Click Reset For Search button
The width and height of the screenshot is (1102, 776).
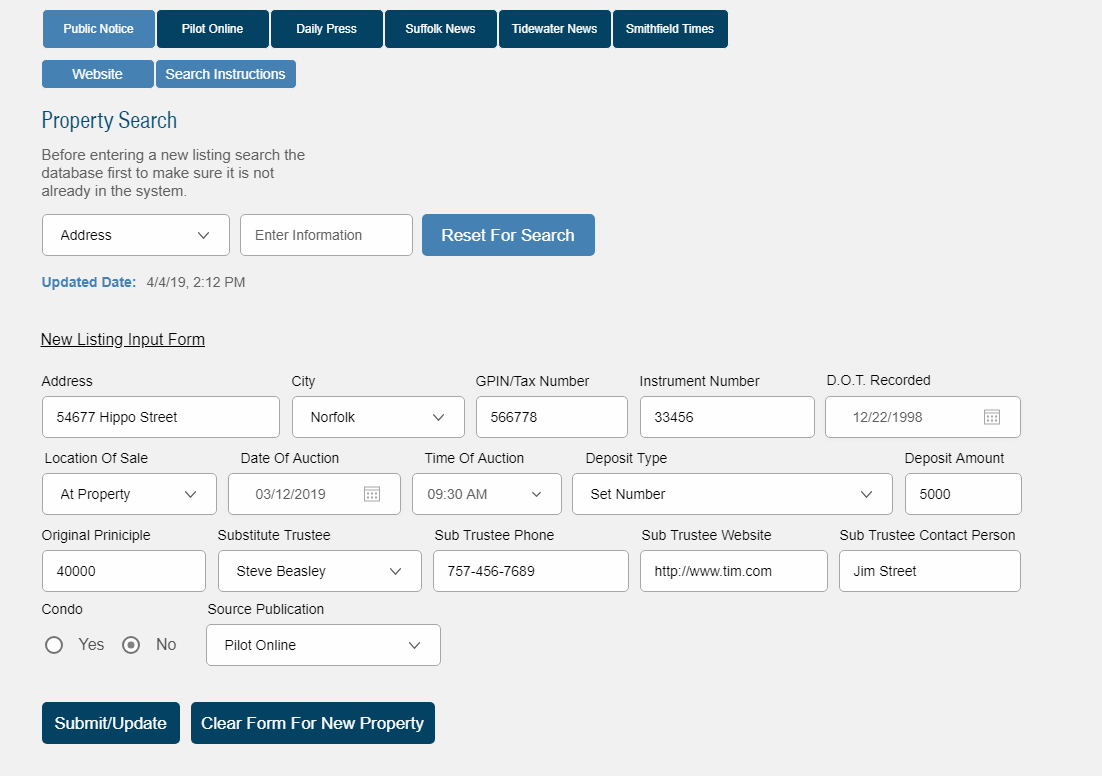[x=508, y=235]
